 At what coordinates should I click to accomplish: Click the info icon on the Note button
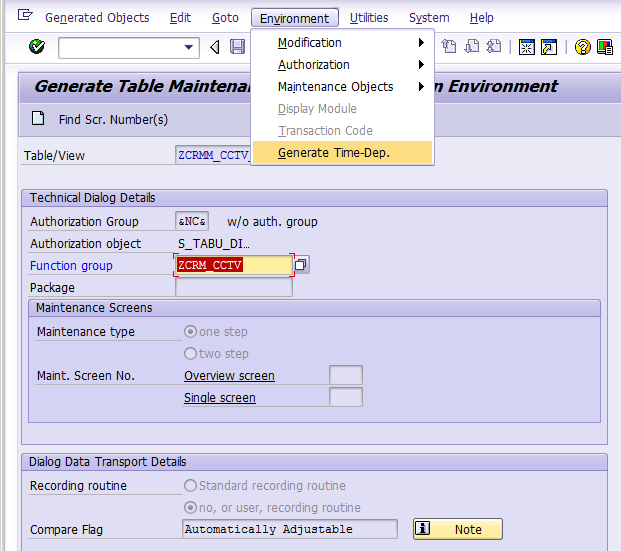pyautogui.click(x=423, y=528)
